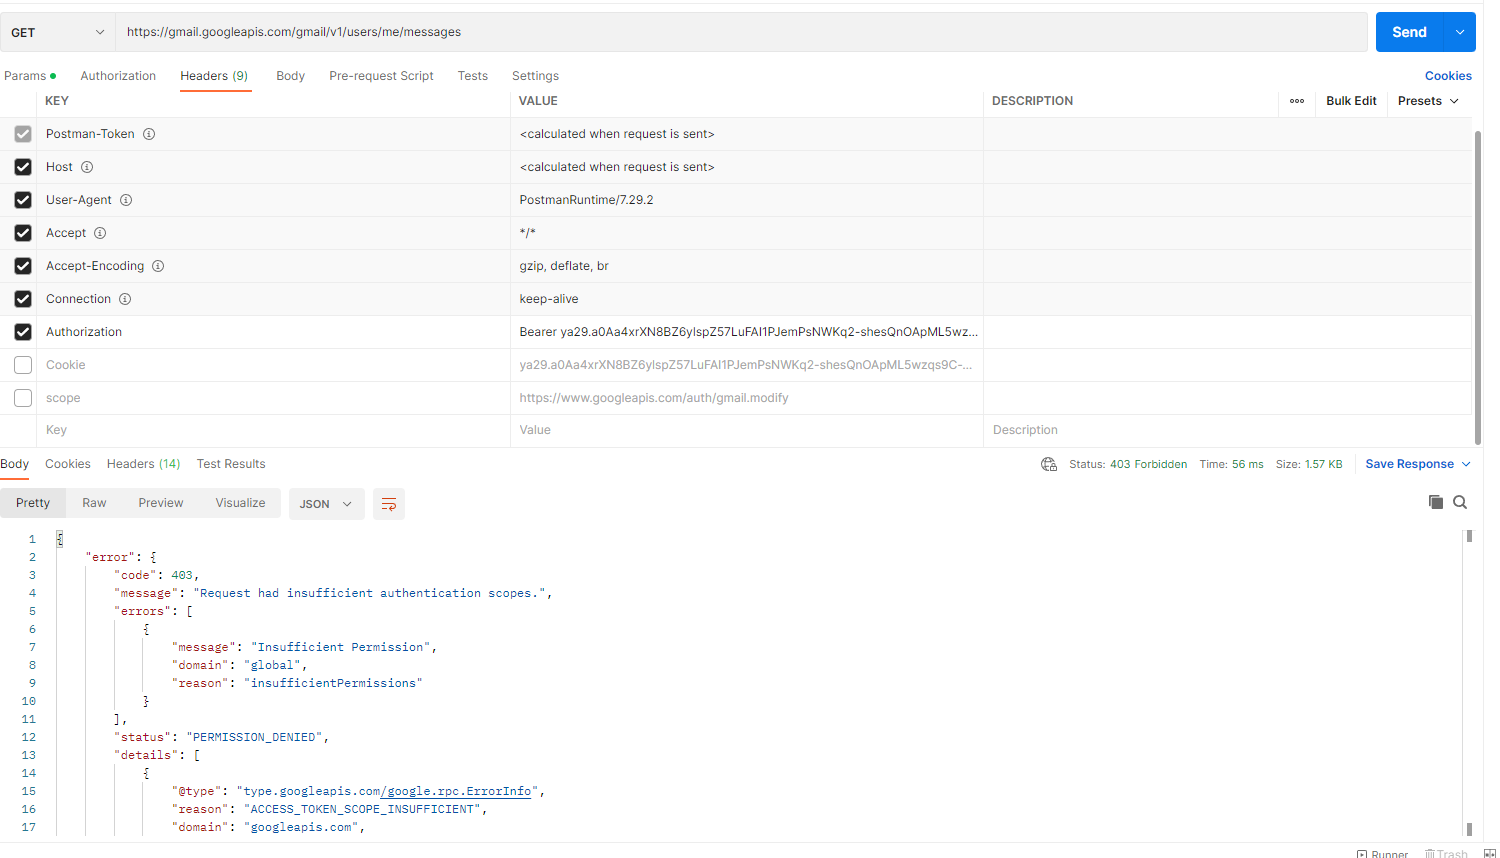Switch to the Visualize view
Image resolution: width=1500 pixels, height=858 pixels.
pos(240,503)
